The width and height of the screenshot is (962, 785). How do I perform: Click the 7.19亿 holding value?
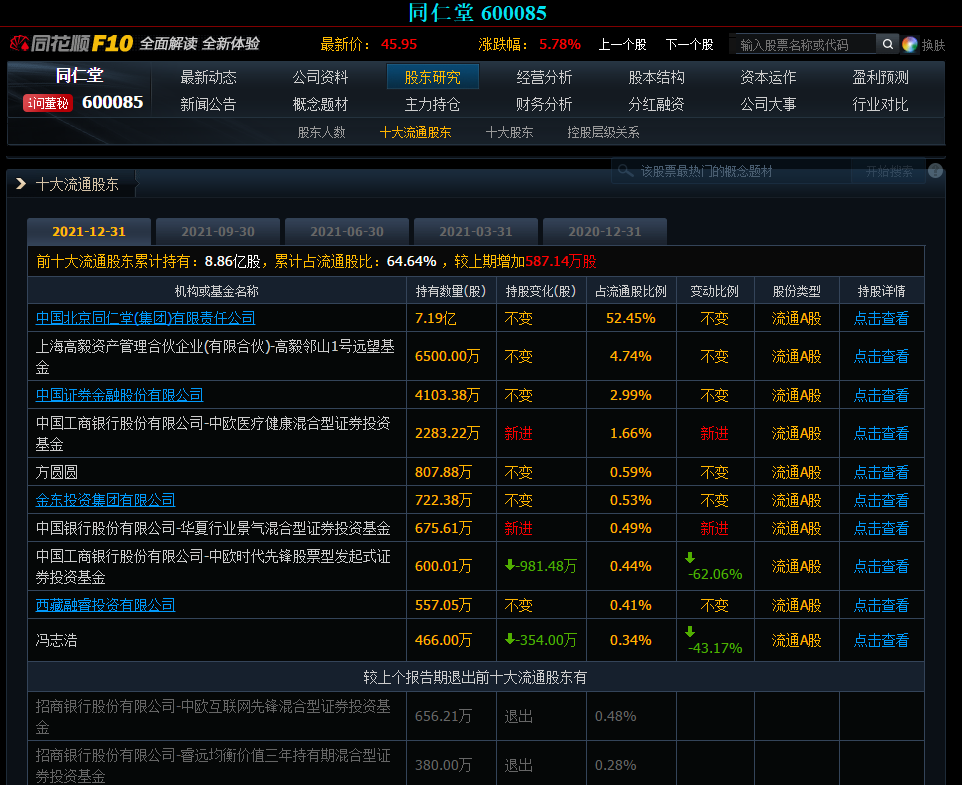click(436, 318)
